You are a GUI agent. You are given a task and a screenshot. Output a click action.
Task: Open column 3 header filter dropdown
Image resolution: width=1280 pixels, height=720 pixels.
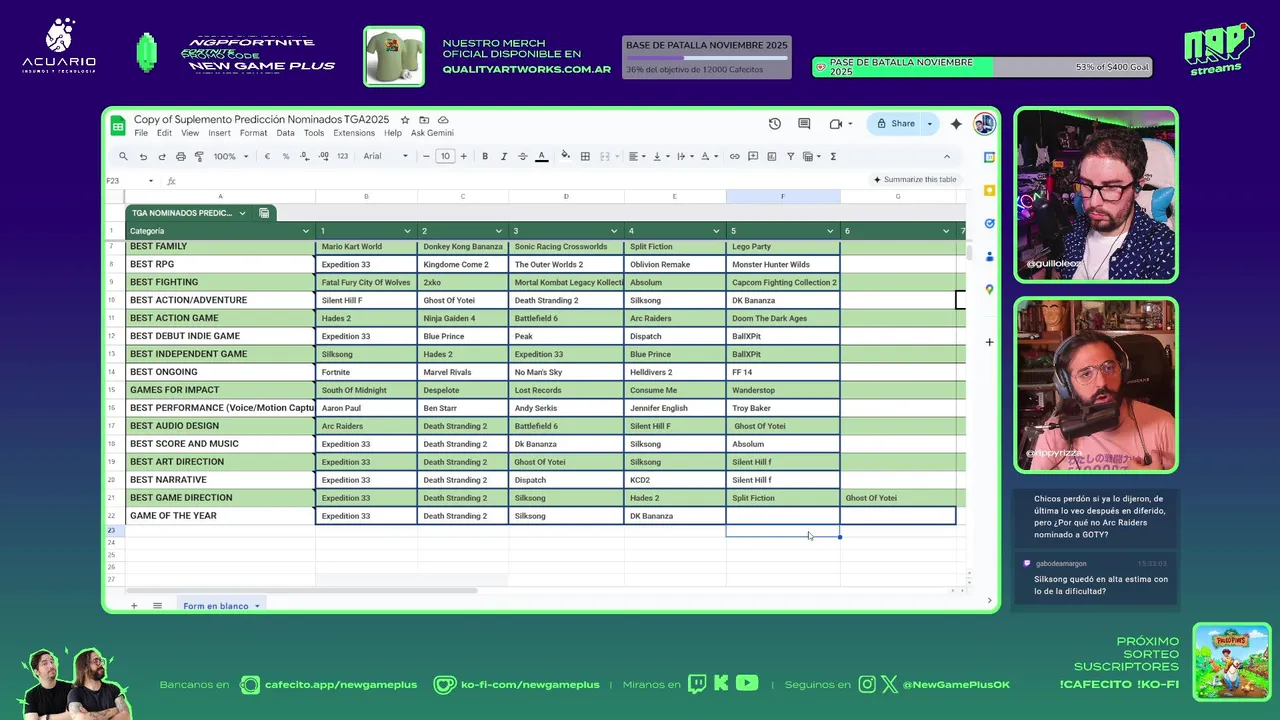615,231
